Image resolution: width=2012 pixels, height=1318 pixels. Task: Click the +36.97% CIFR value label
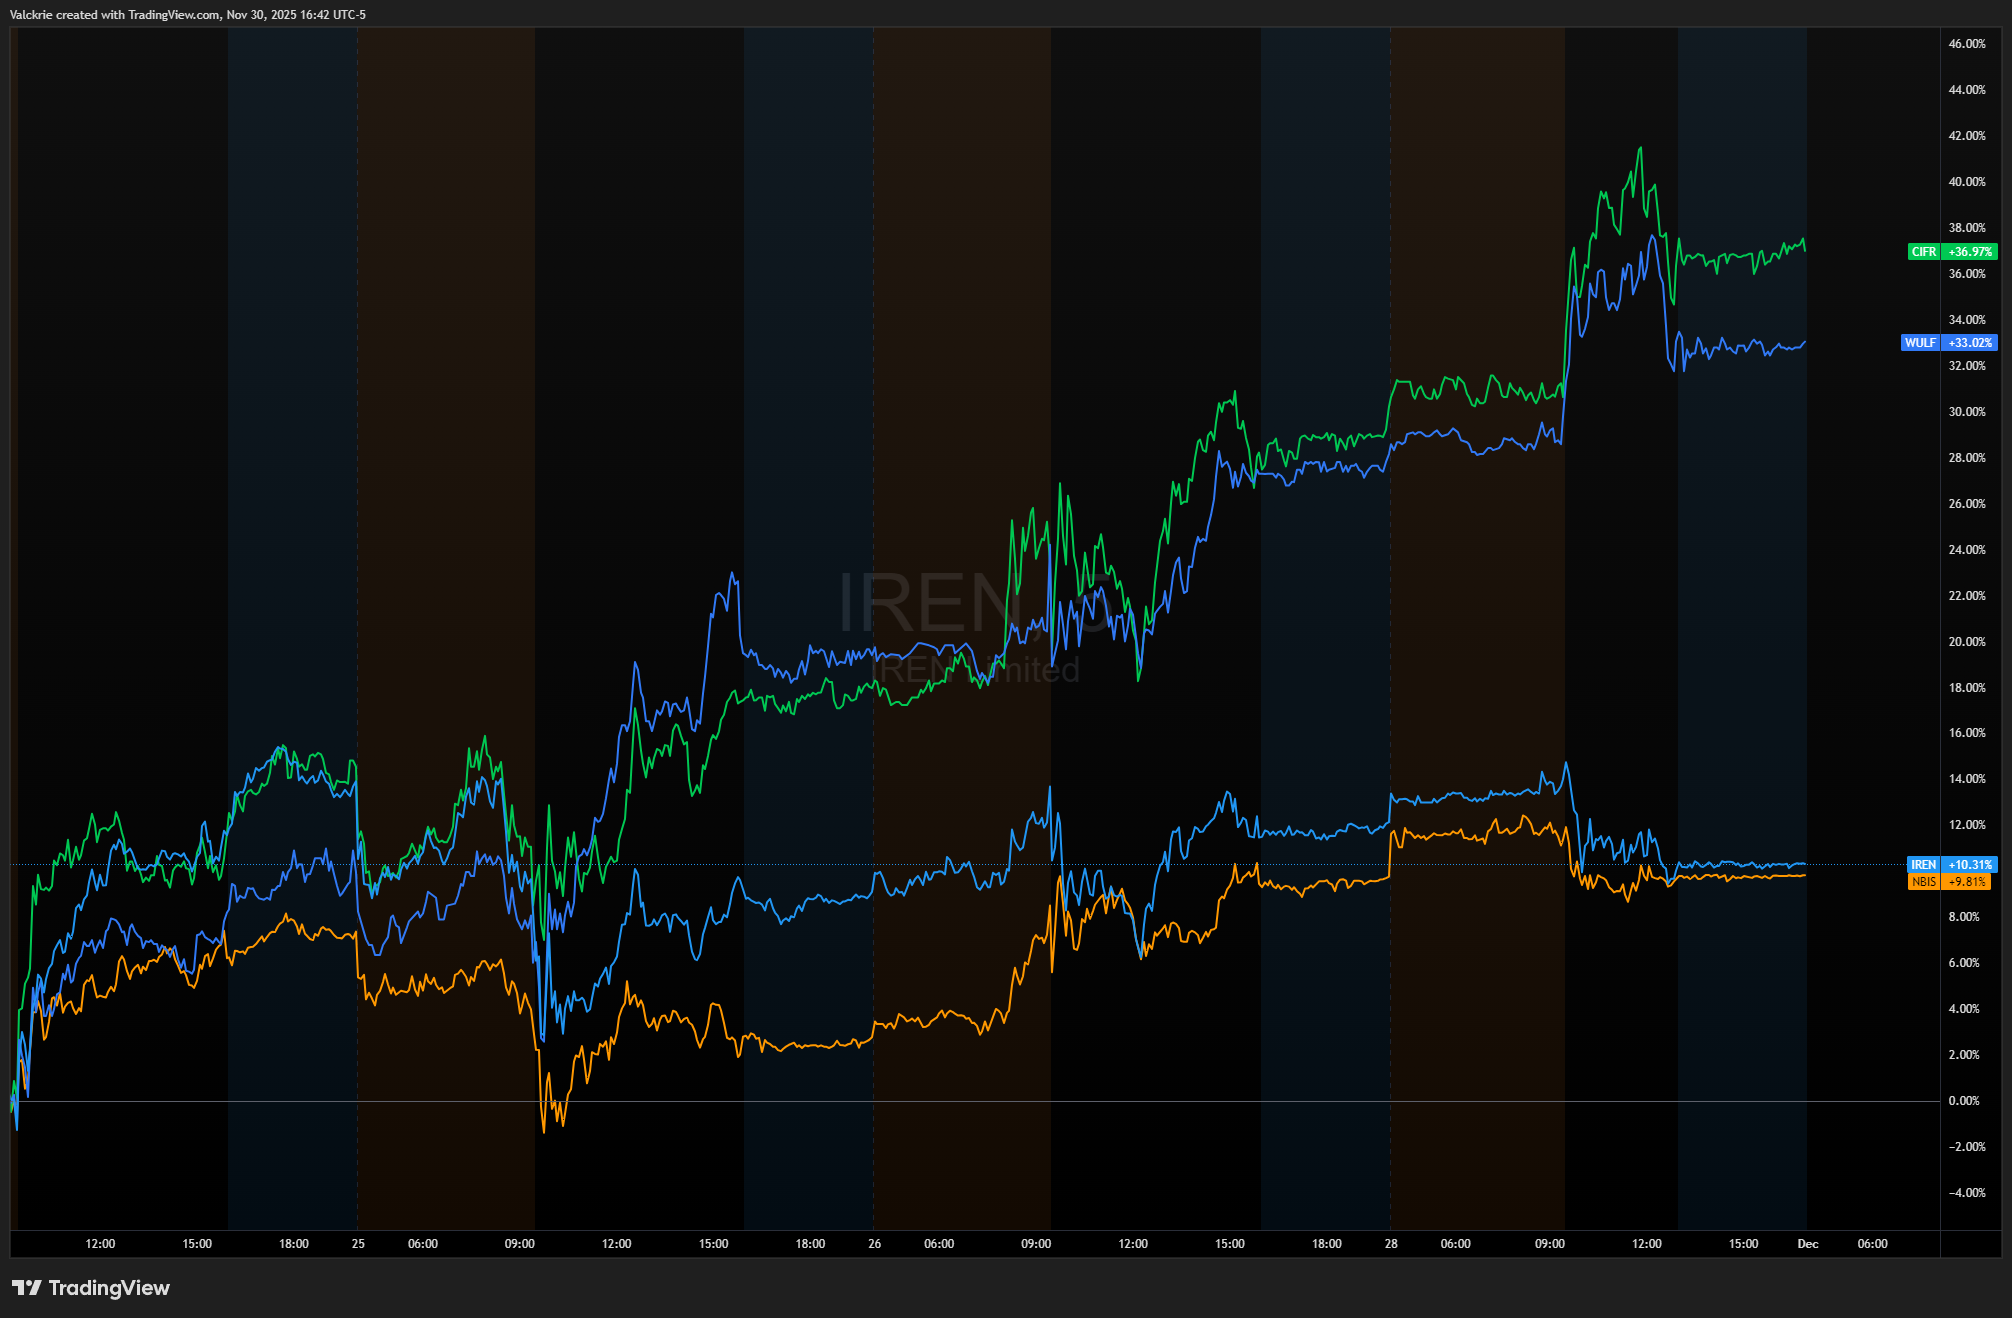1970,252
